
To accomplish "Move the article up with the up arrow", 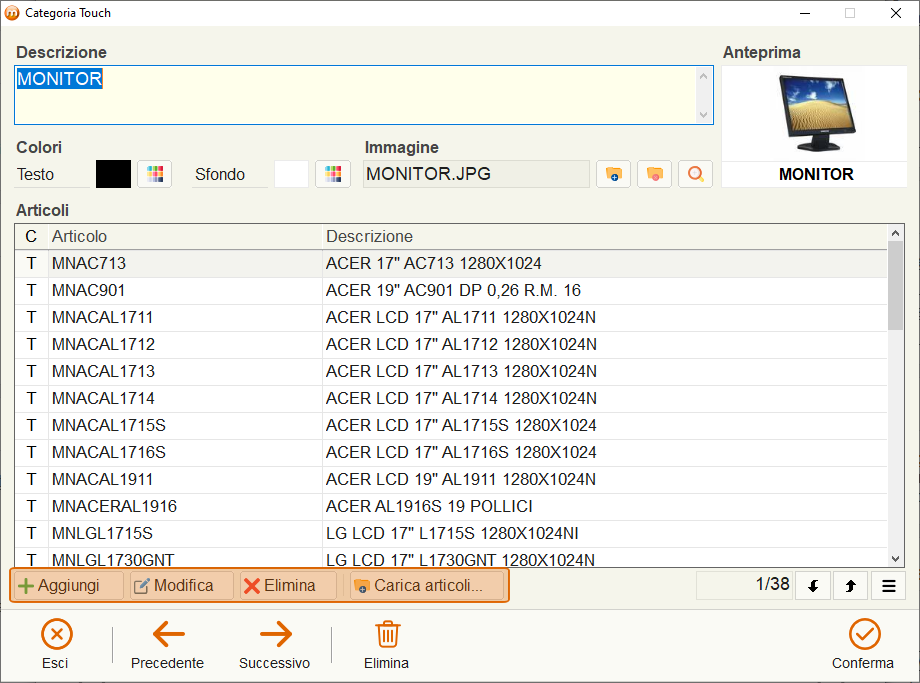I will click(x=850, y=586).
